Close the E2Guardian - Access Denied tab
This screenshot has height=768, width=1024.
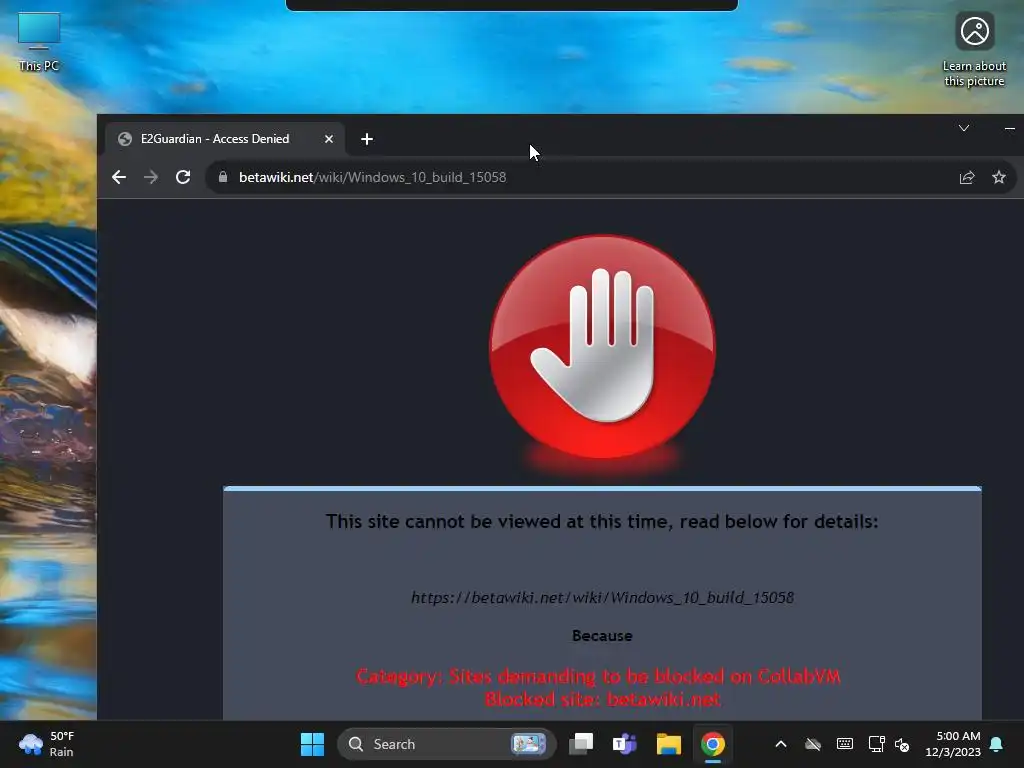click(x=329, y=139)
